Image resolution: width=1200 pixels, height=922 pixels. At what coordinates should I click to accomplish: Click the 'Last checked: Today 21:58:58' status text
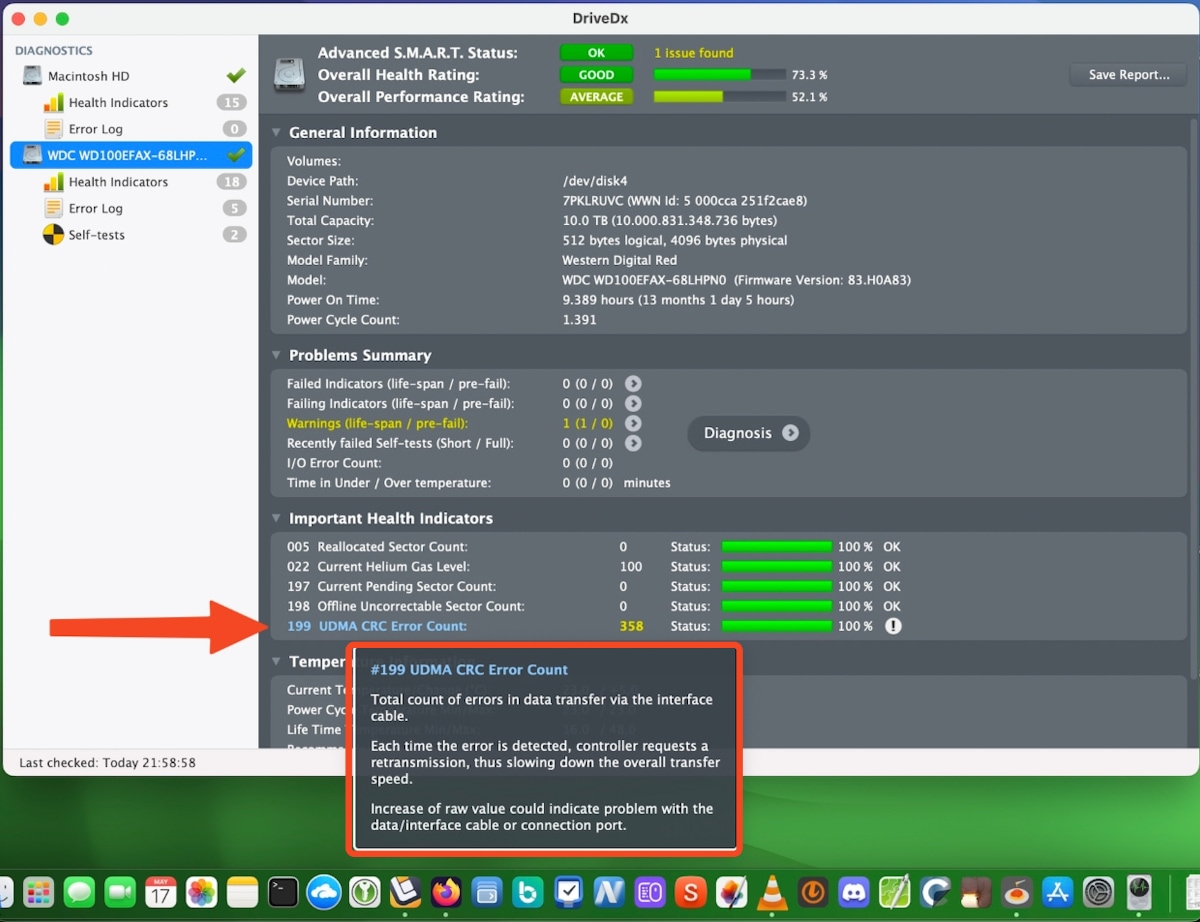pos(107,763)
